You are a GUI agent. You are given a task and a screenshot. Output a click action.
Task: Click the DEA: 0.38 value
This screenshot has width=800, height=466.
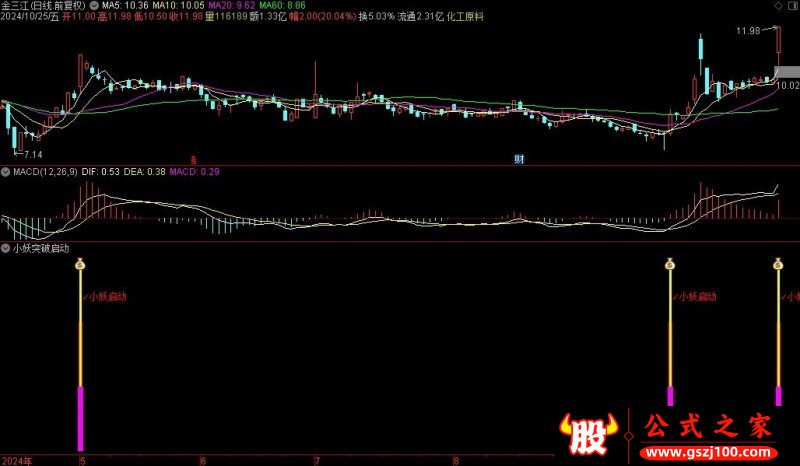145,172
